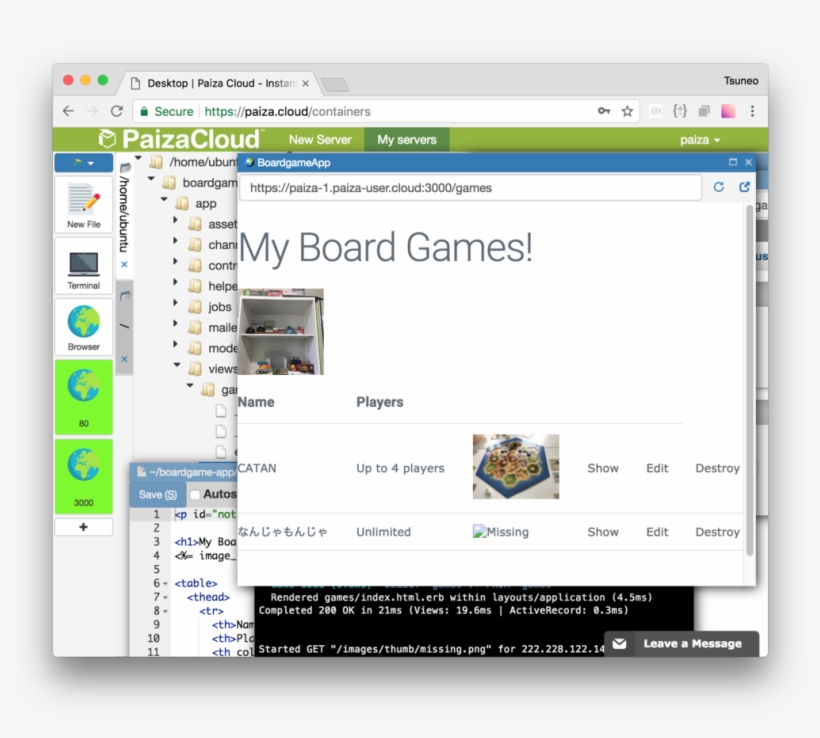
Task: Destroy the なんじゃもんじゃ game entry
Action: pyautogui.click(x=717, y=532)
